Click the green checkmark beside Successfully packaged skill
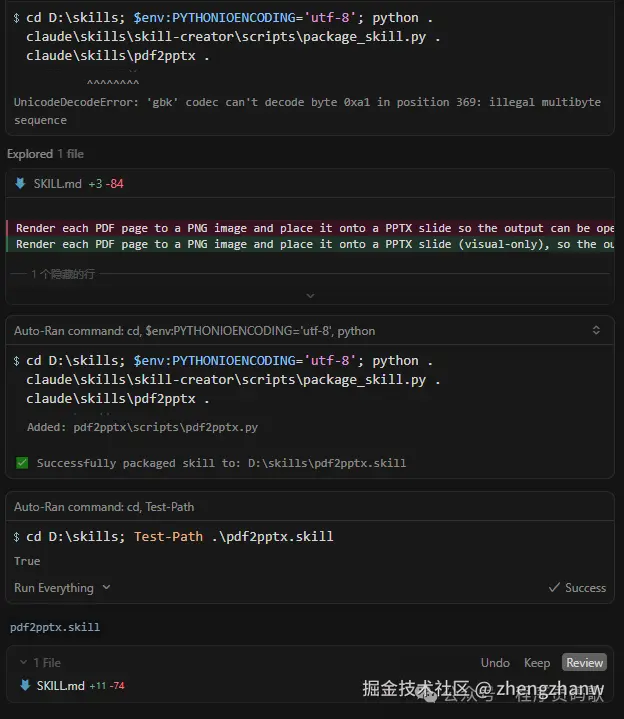Viewport: 624px width, 719px height. [22, 463]
